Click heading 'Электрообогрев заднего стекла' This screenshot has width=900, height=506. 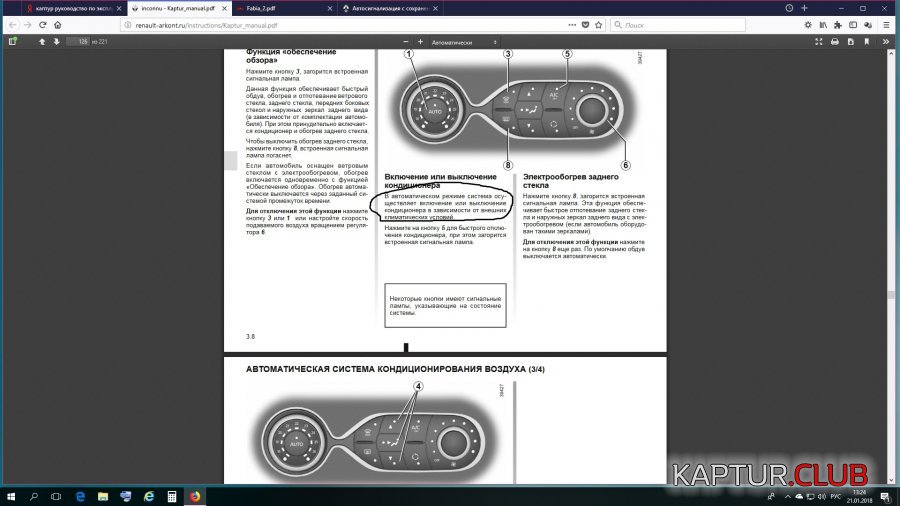point(570,181)
